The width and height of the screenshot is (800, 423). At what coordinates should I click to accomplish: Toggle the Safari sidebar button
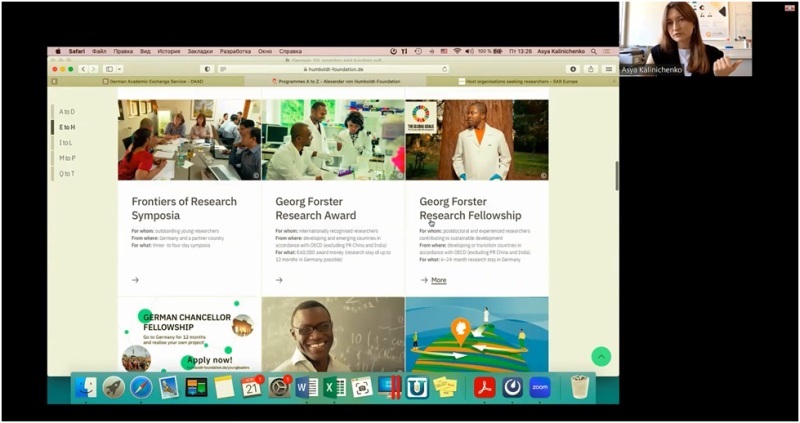(x=109, y=69)
